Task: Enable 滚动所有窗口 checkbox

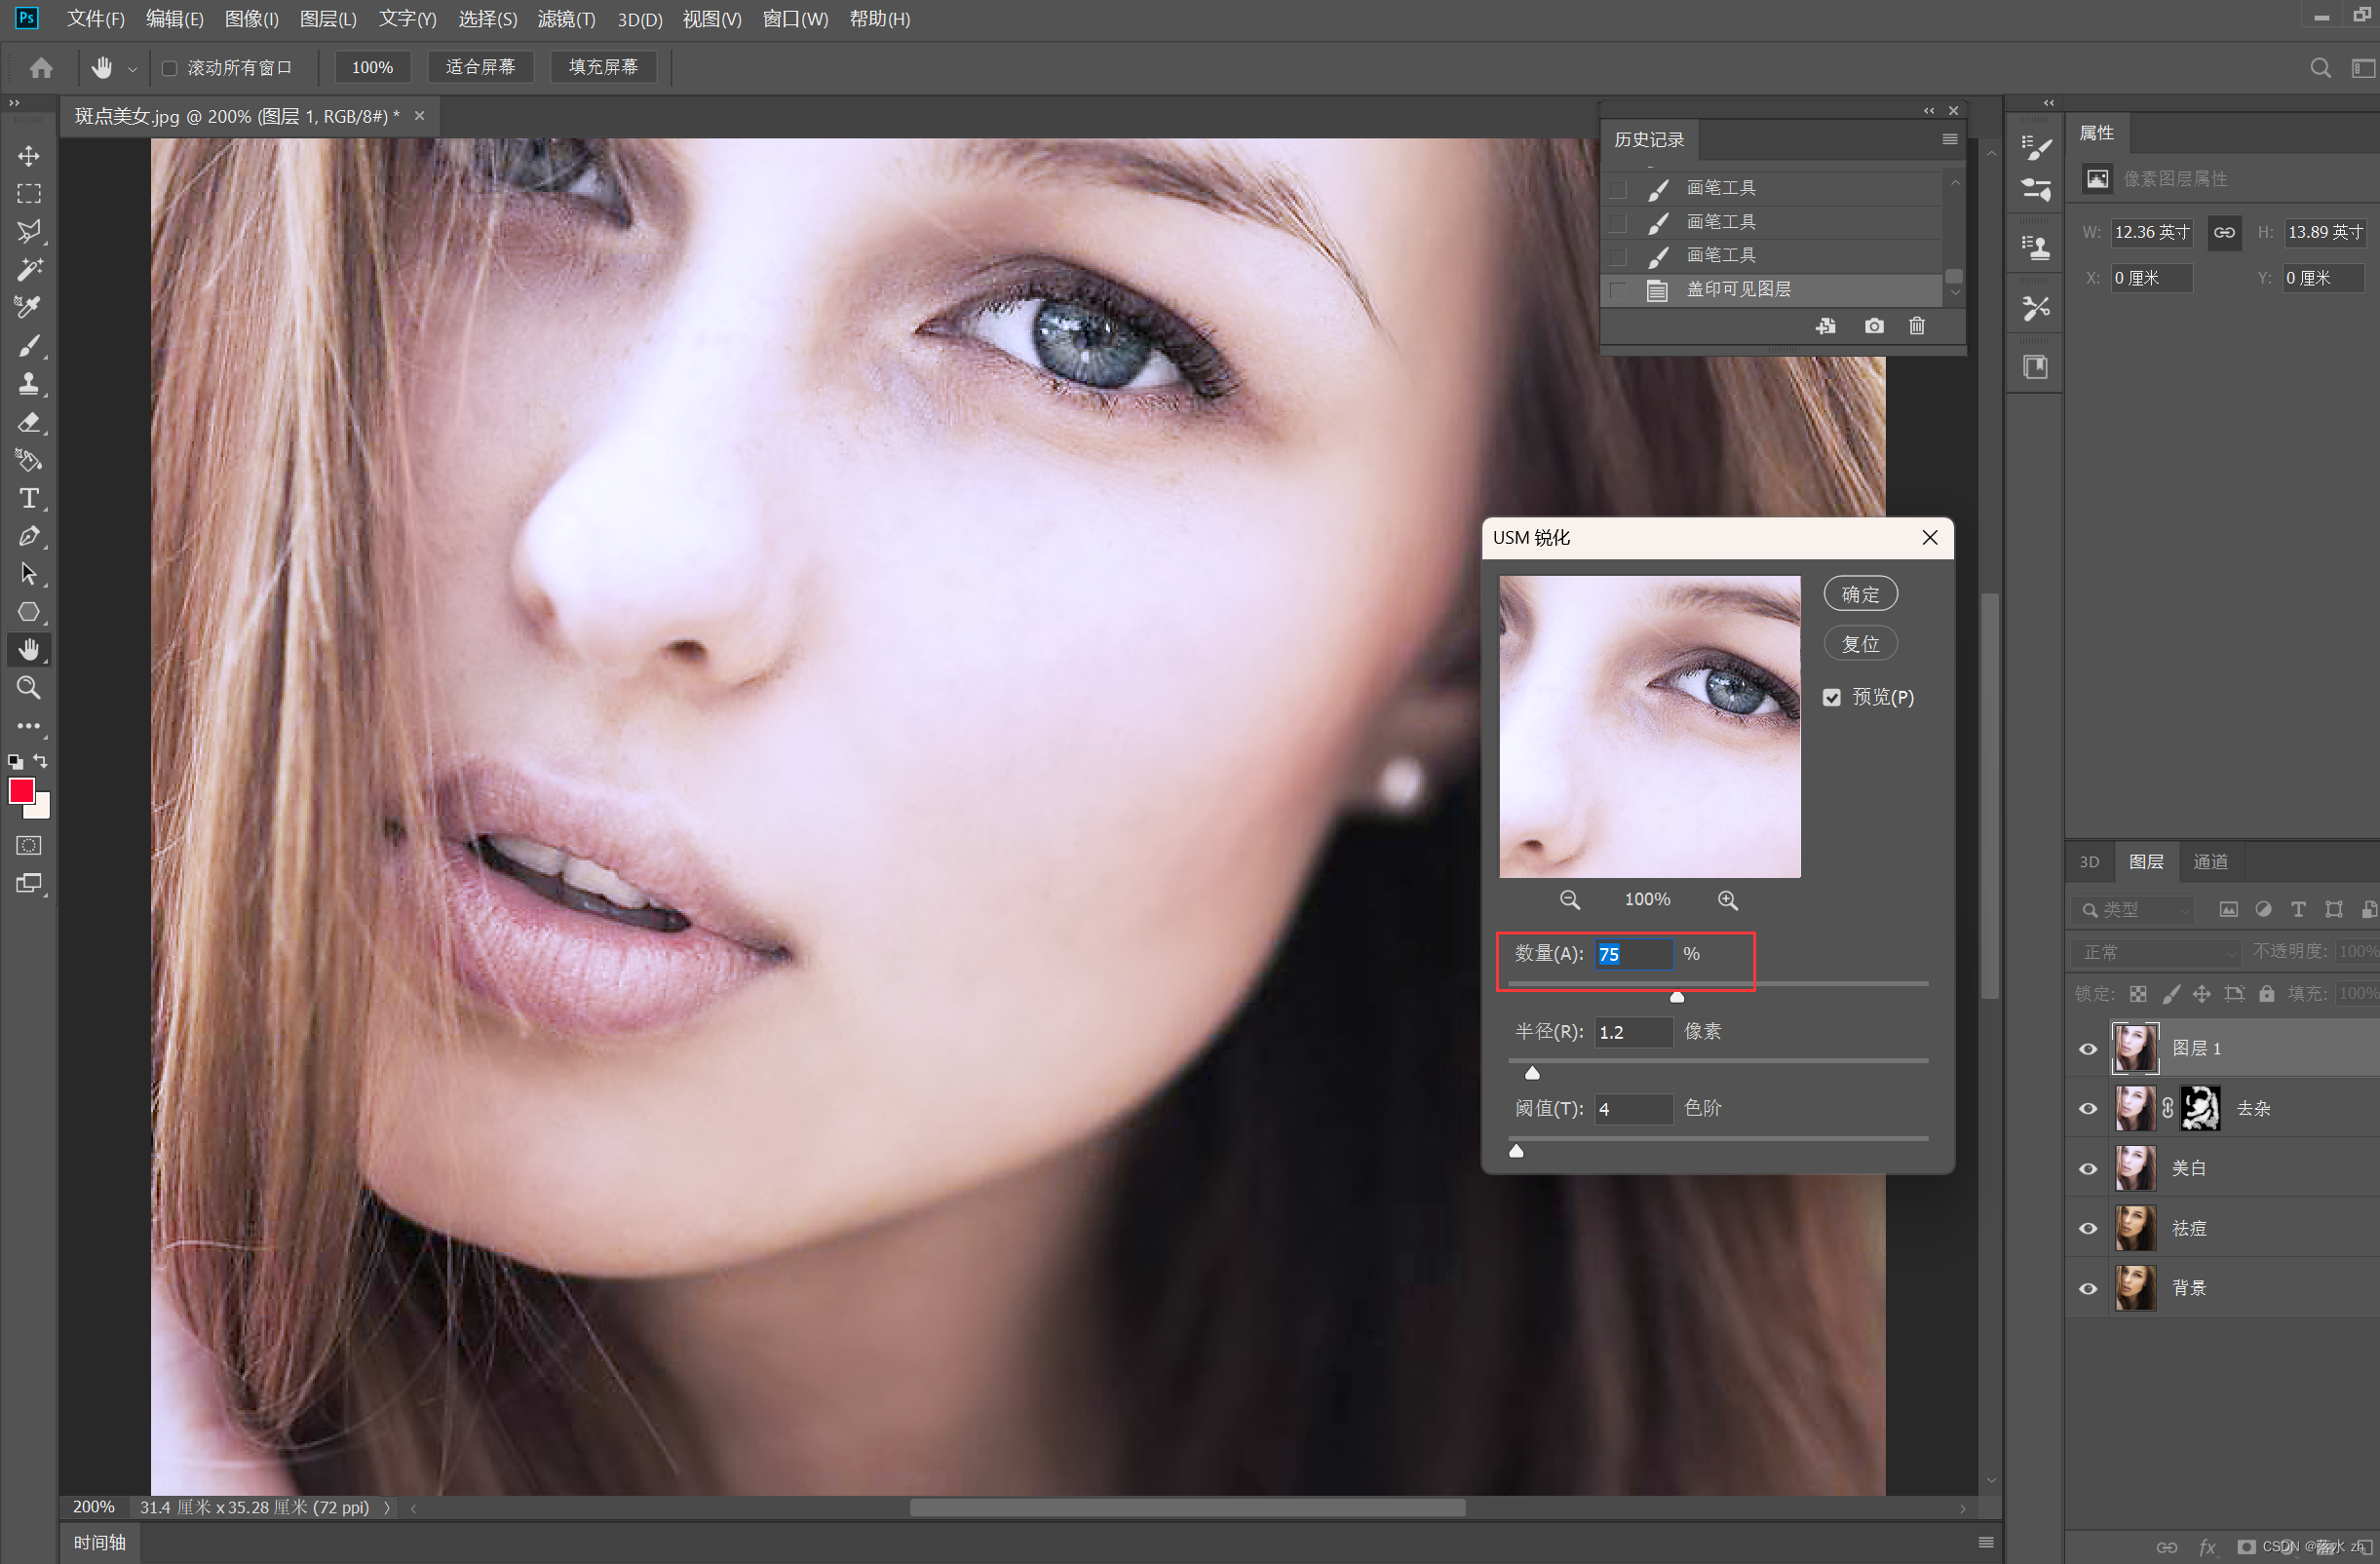Action: [169, 68]
